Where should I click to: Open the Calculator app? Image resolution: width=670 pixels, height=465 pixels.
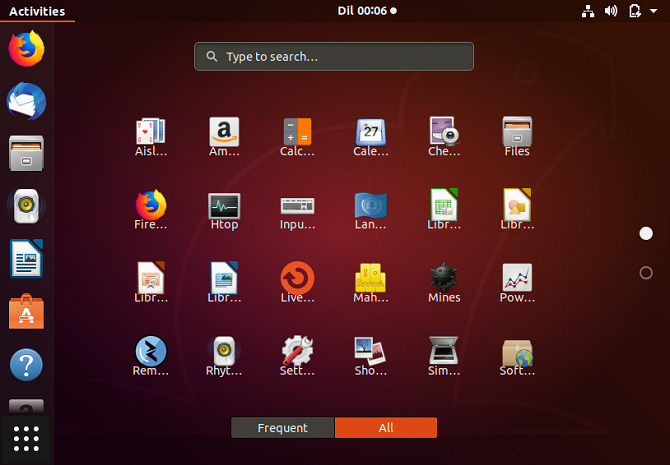pos(297,137)
